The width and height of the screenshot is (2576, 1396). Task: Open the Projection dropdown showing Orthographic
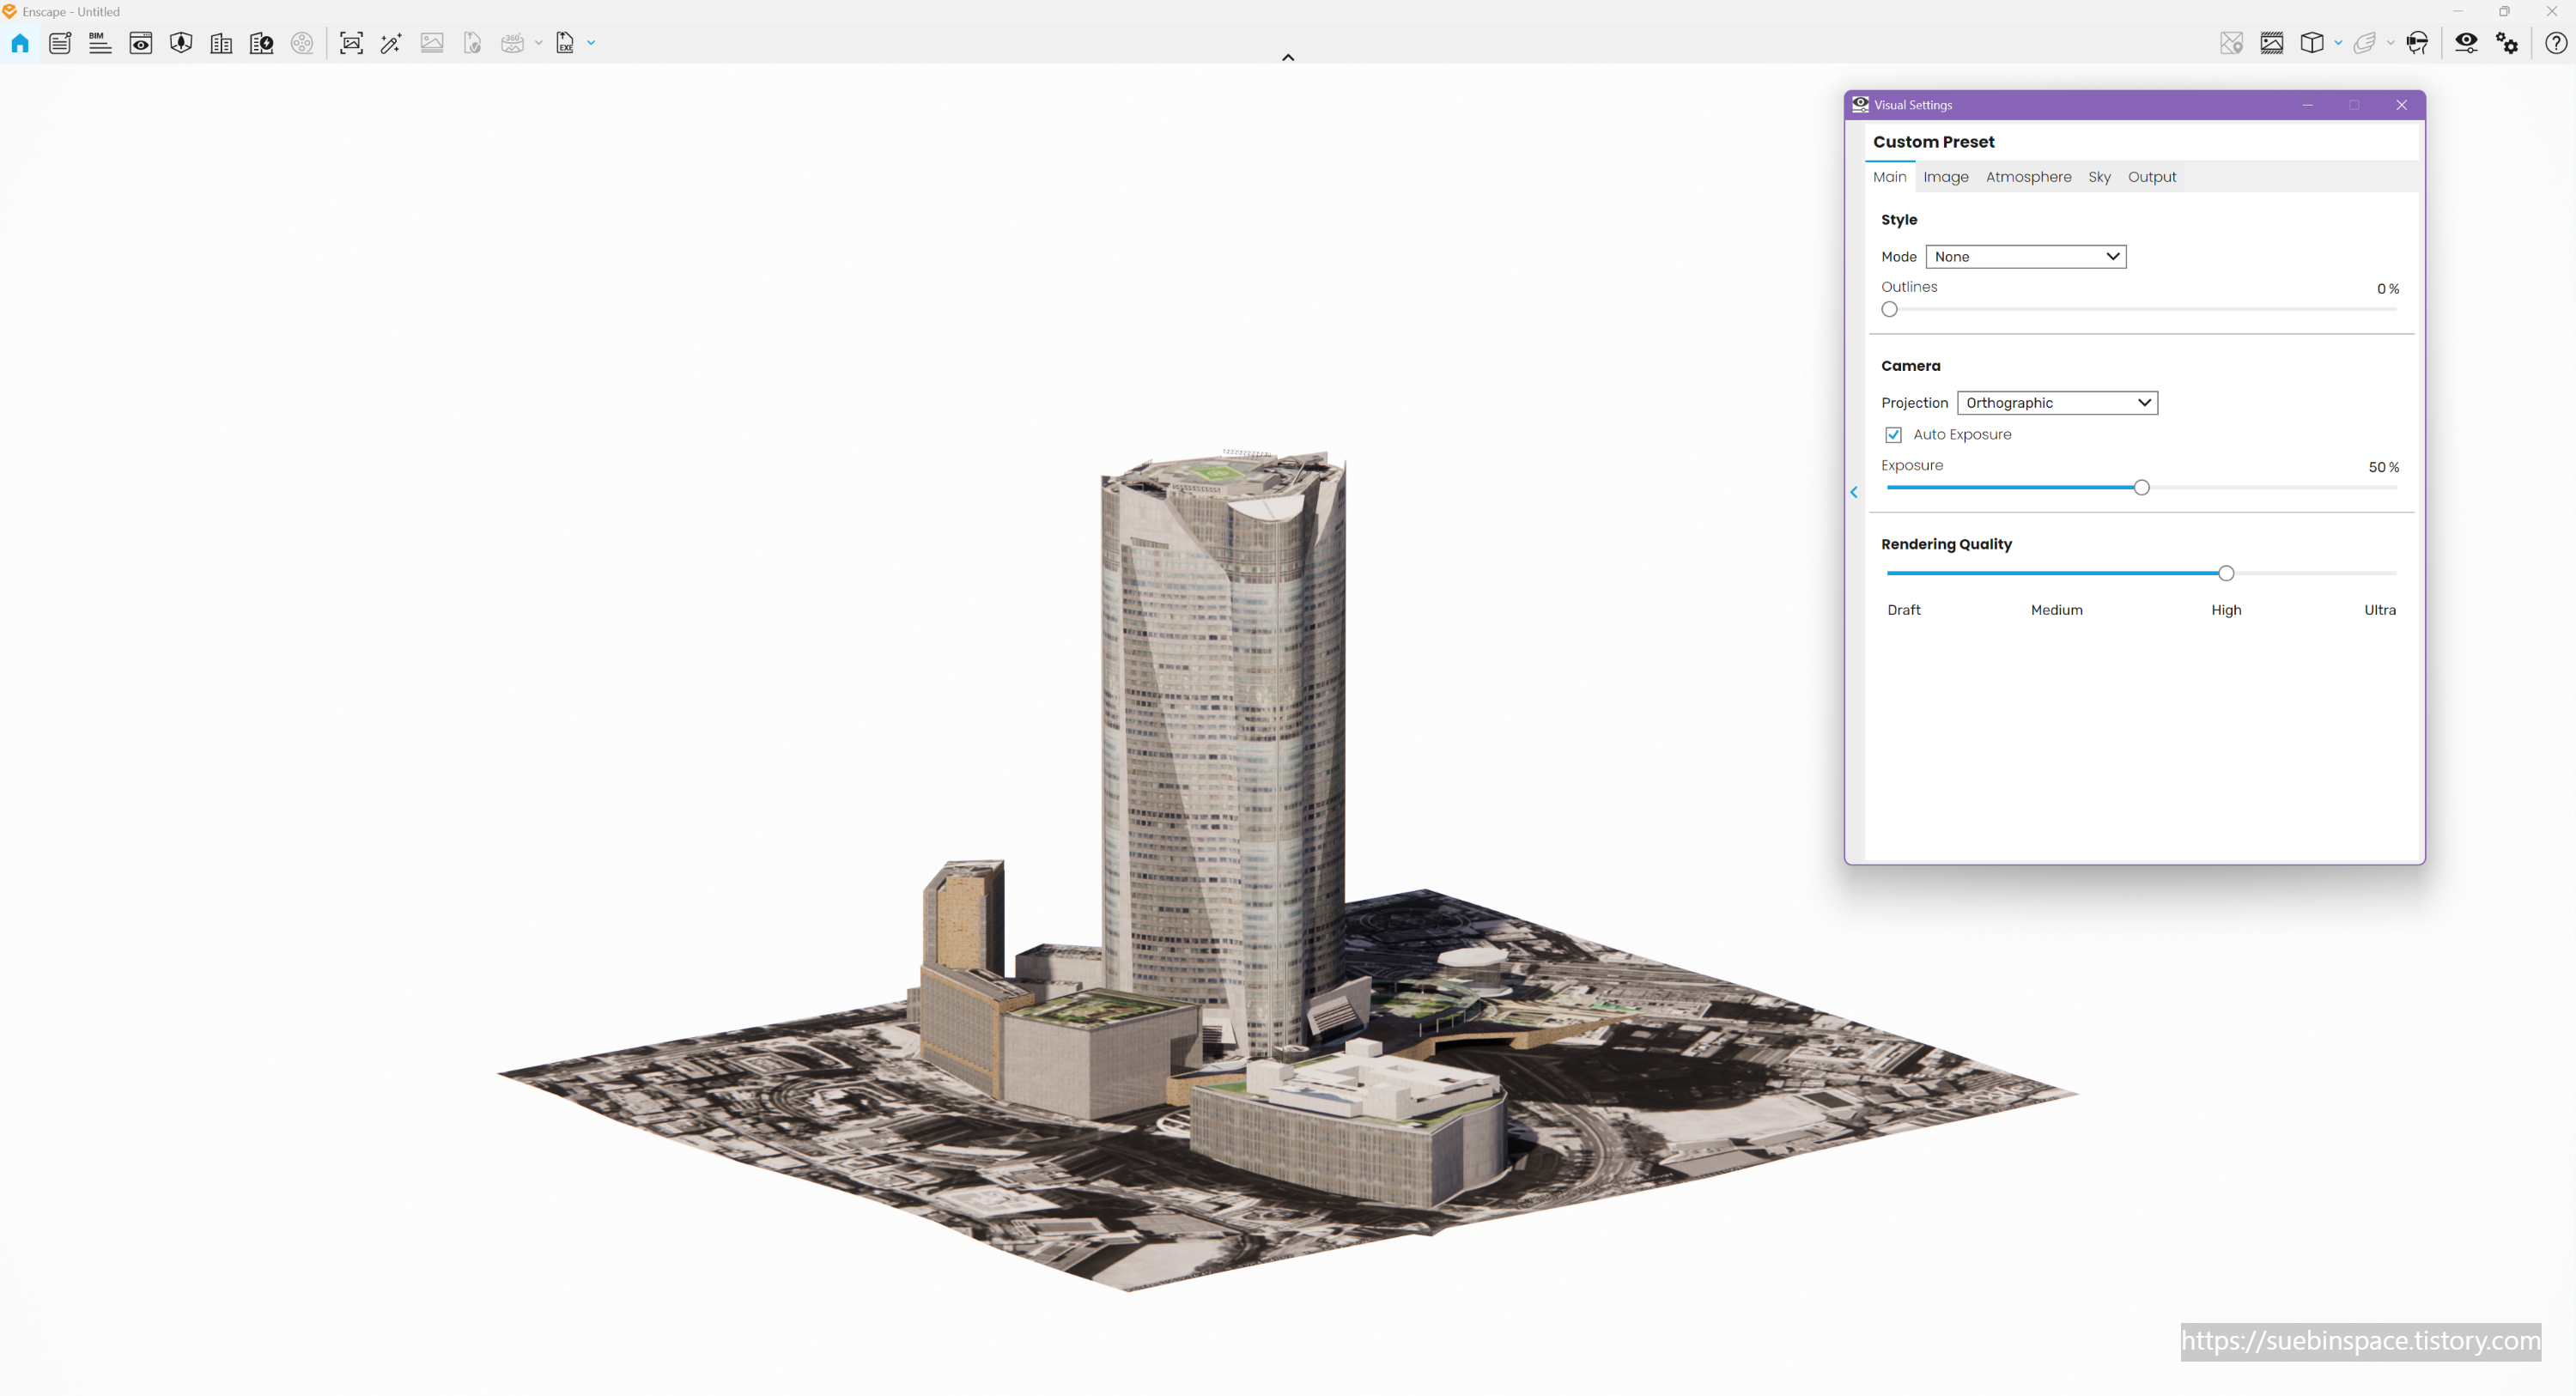click(x=2057, y=403)
